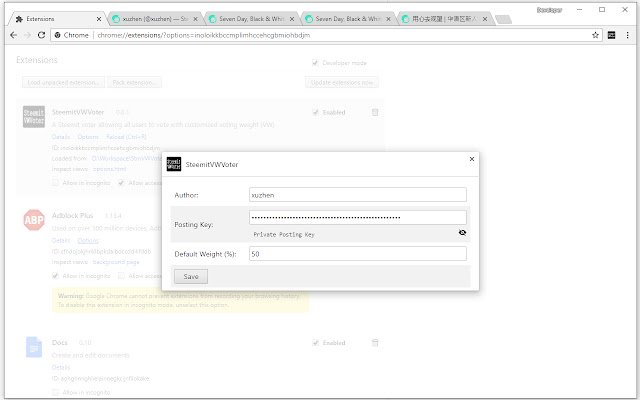The image size is (640, 400).
Task: Go forward using the browser forward arrow
Action: point(27,35)
